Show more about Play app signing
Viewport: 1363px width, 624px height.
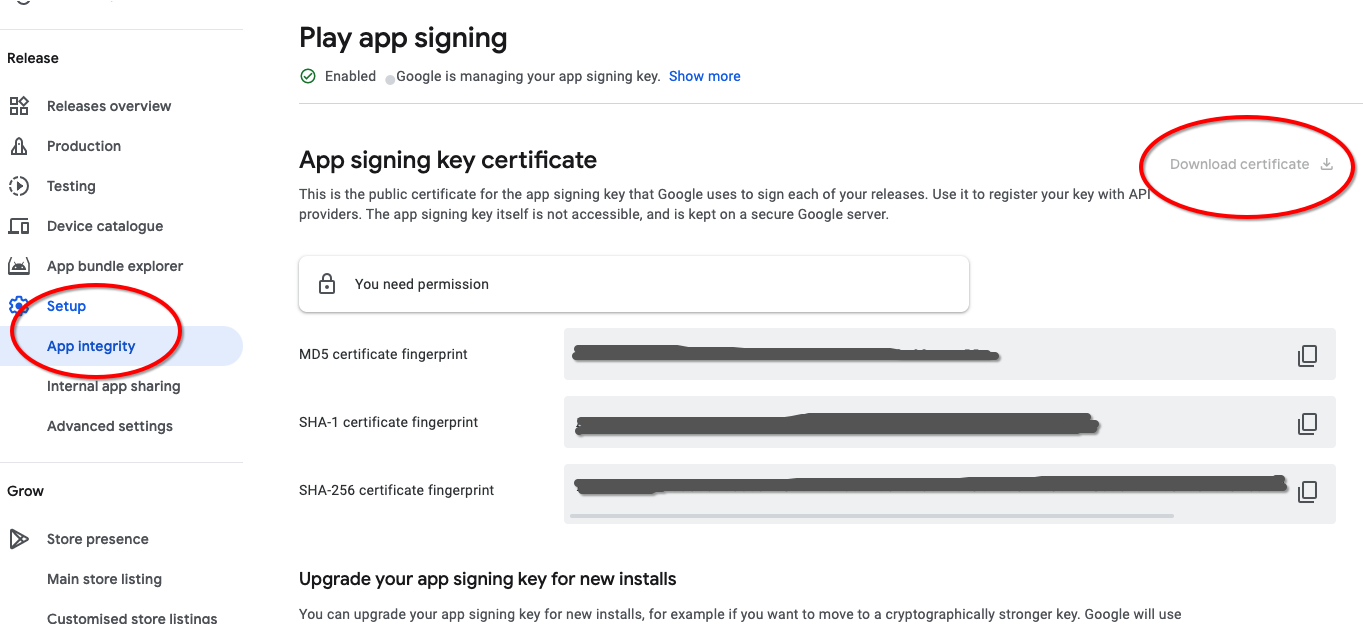pos(704,76)
